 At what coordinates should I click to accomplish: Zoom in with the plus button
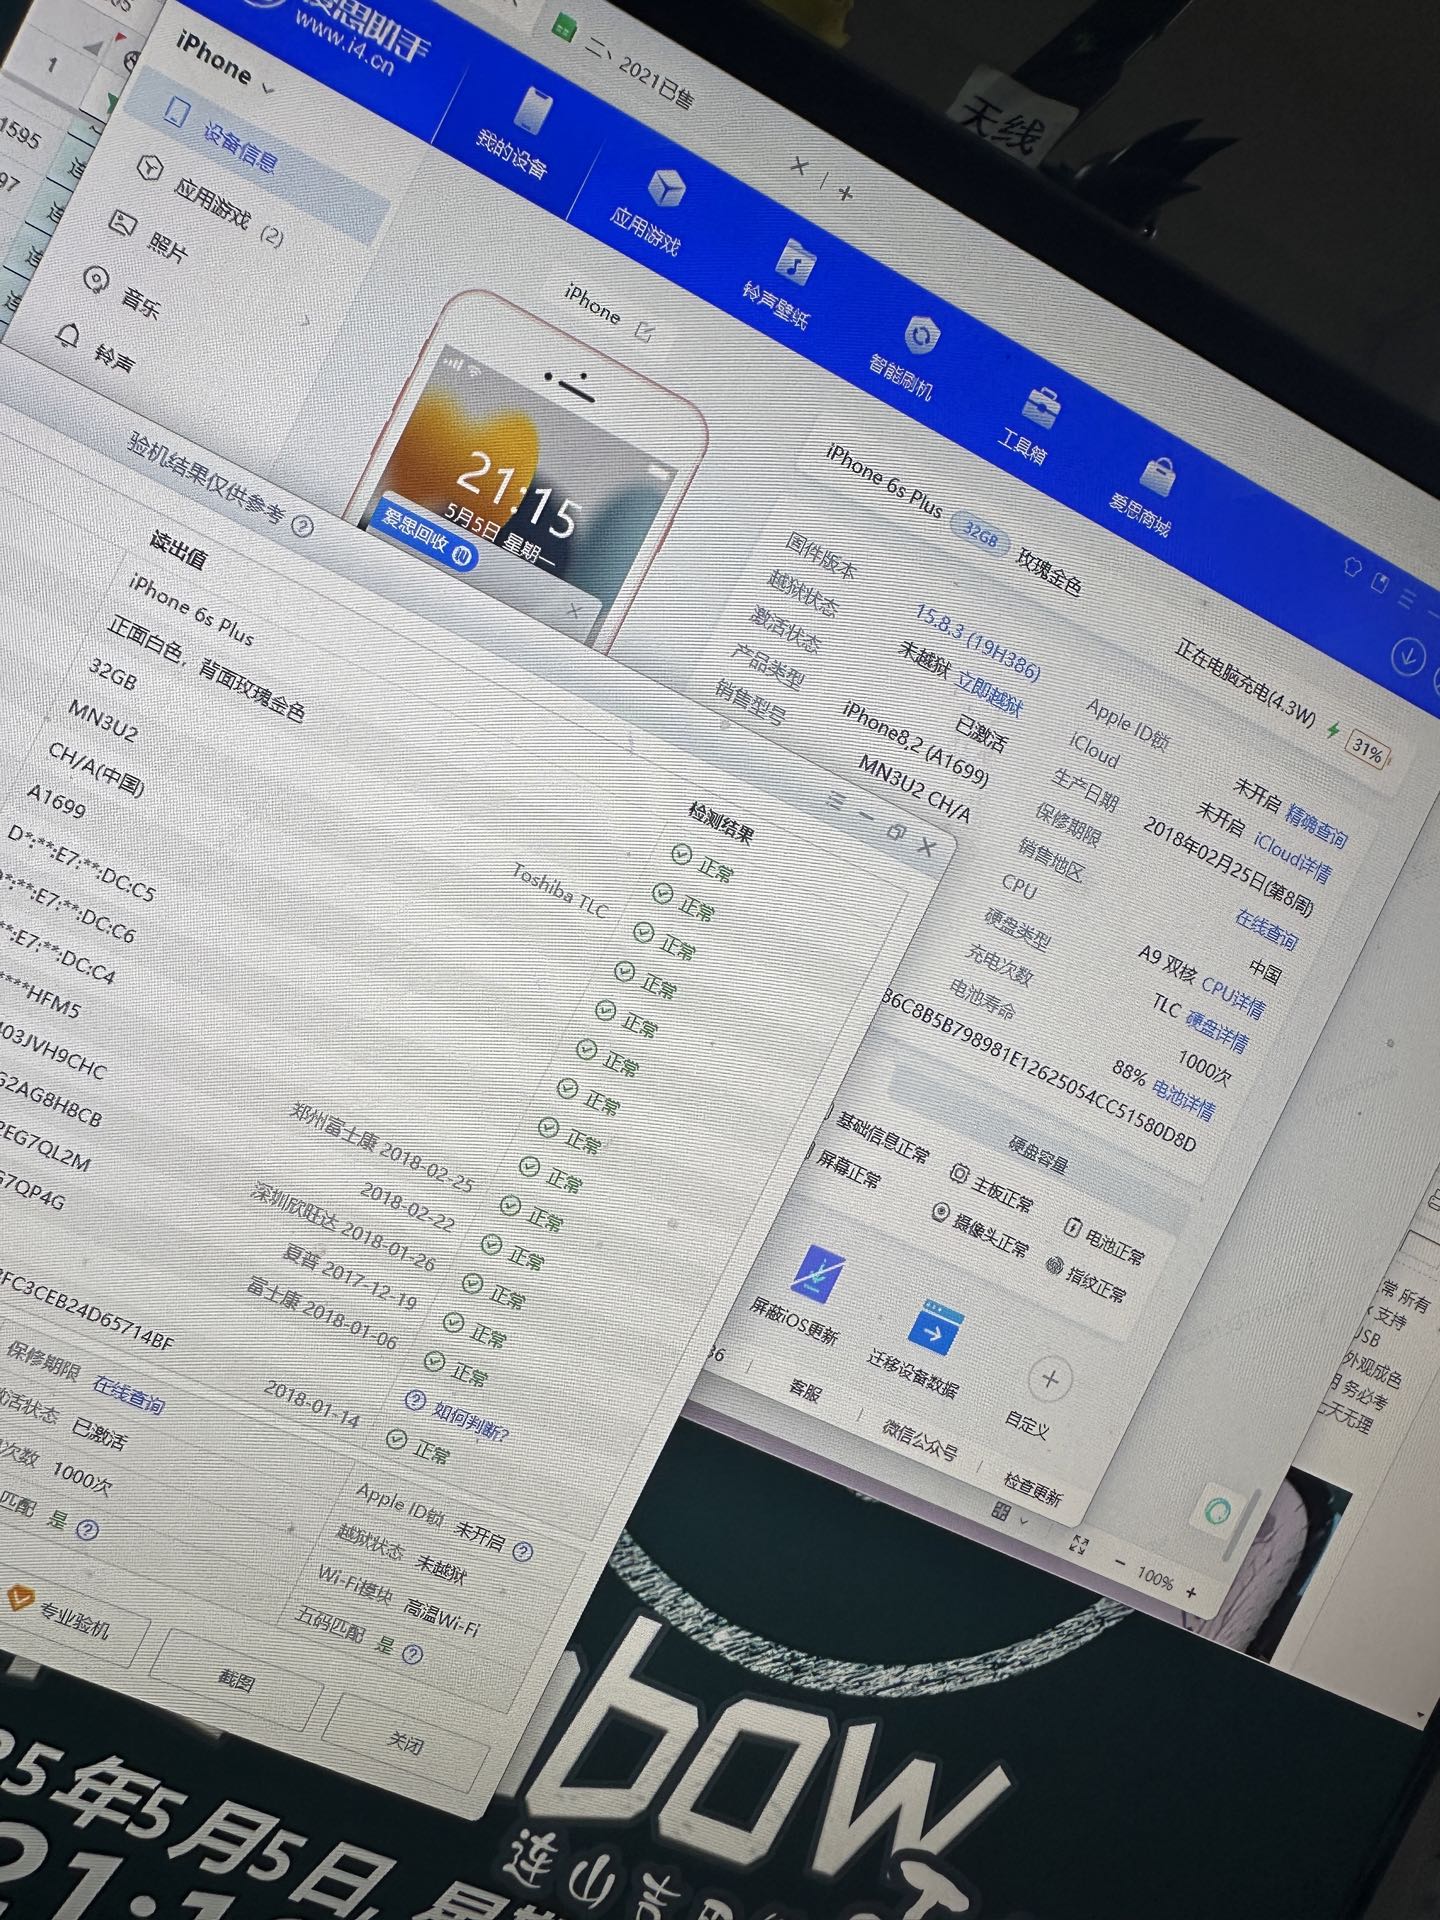1190,1591
